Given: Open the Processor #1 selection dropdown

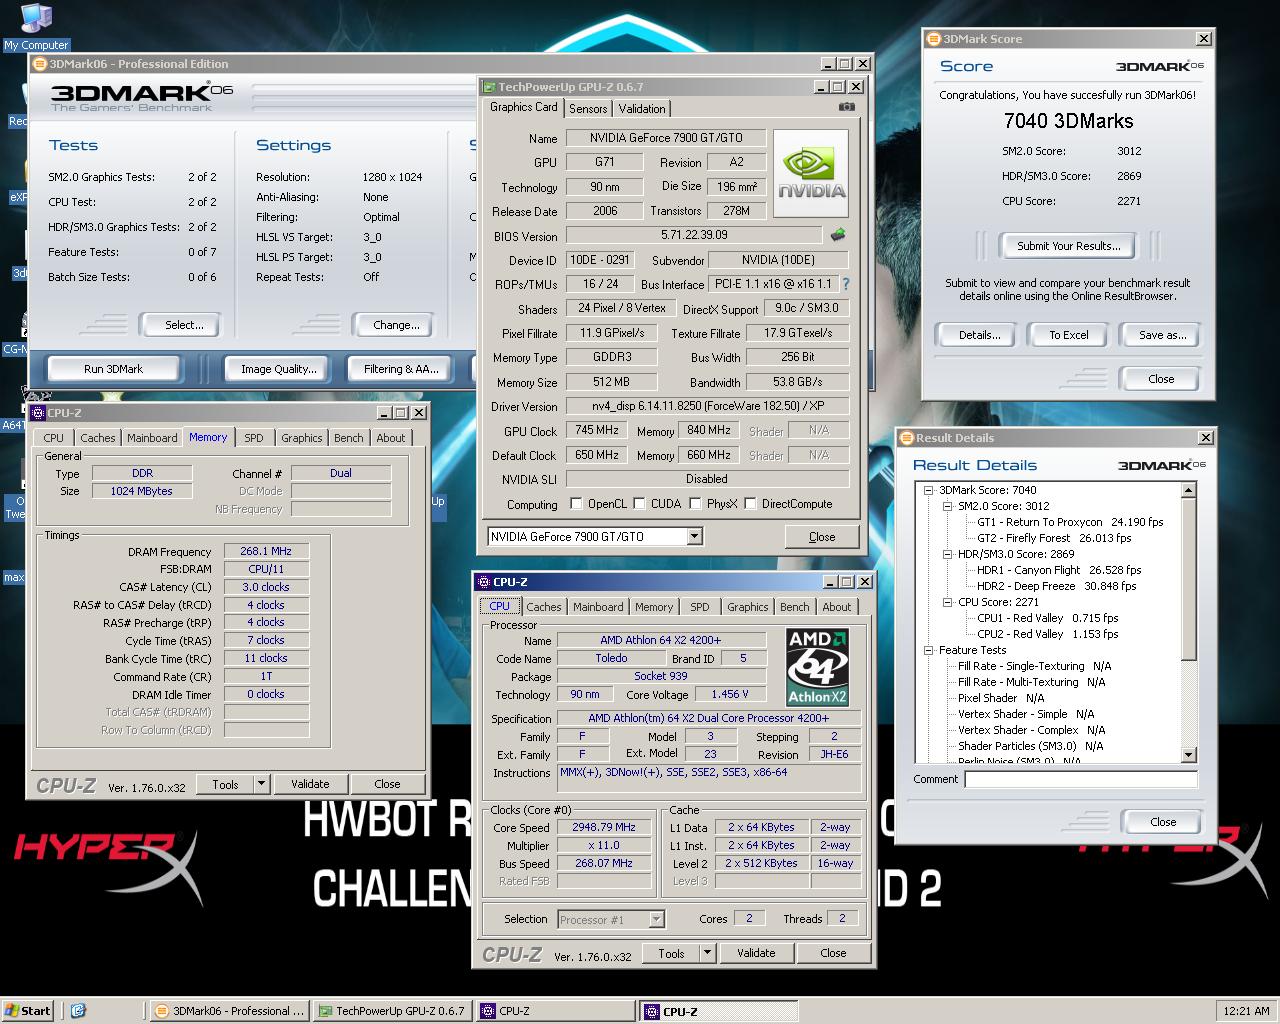Looking at the screenshot, I should [x=656, y=919].
